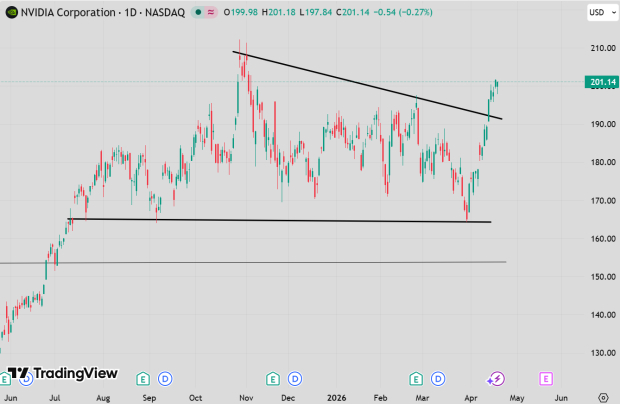Click the 150.00 price axis label

click(x=603, y=277)
